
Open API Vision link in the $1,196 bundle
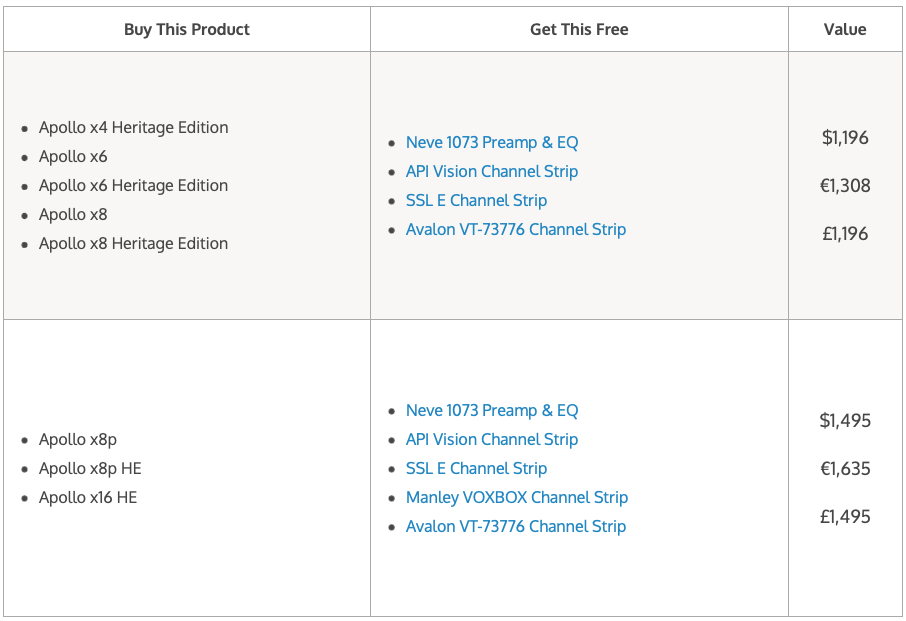pyautogui.click(x=492, y=172)
